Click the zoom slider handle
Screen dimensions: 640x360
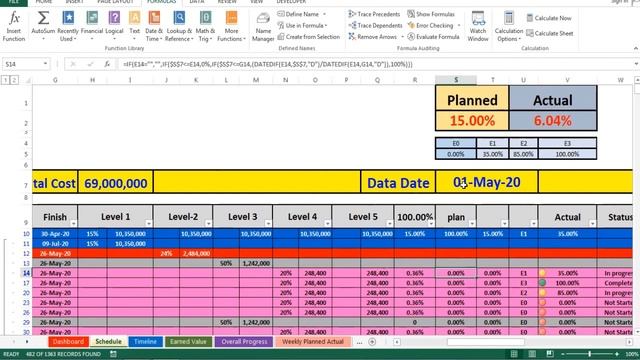tap(589, 354)
